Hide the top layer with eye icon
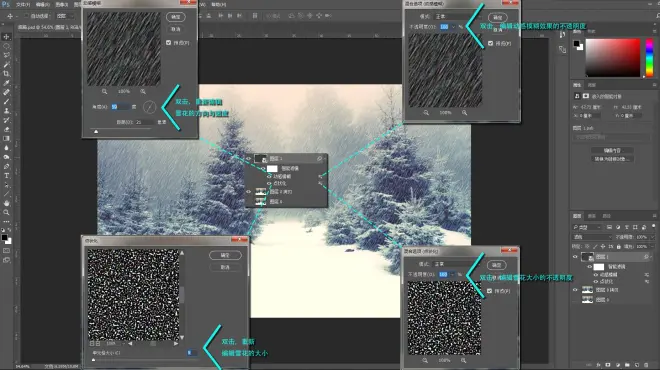Image resolution: width=660 pixels, height=370 pixels. click(575, 257)
